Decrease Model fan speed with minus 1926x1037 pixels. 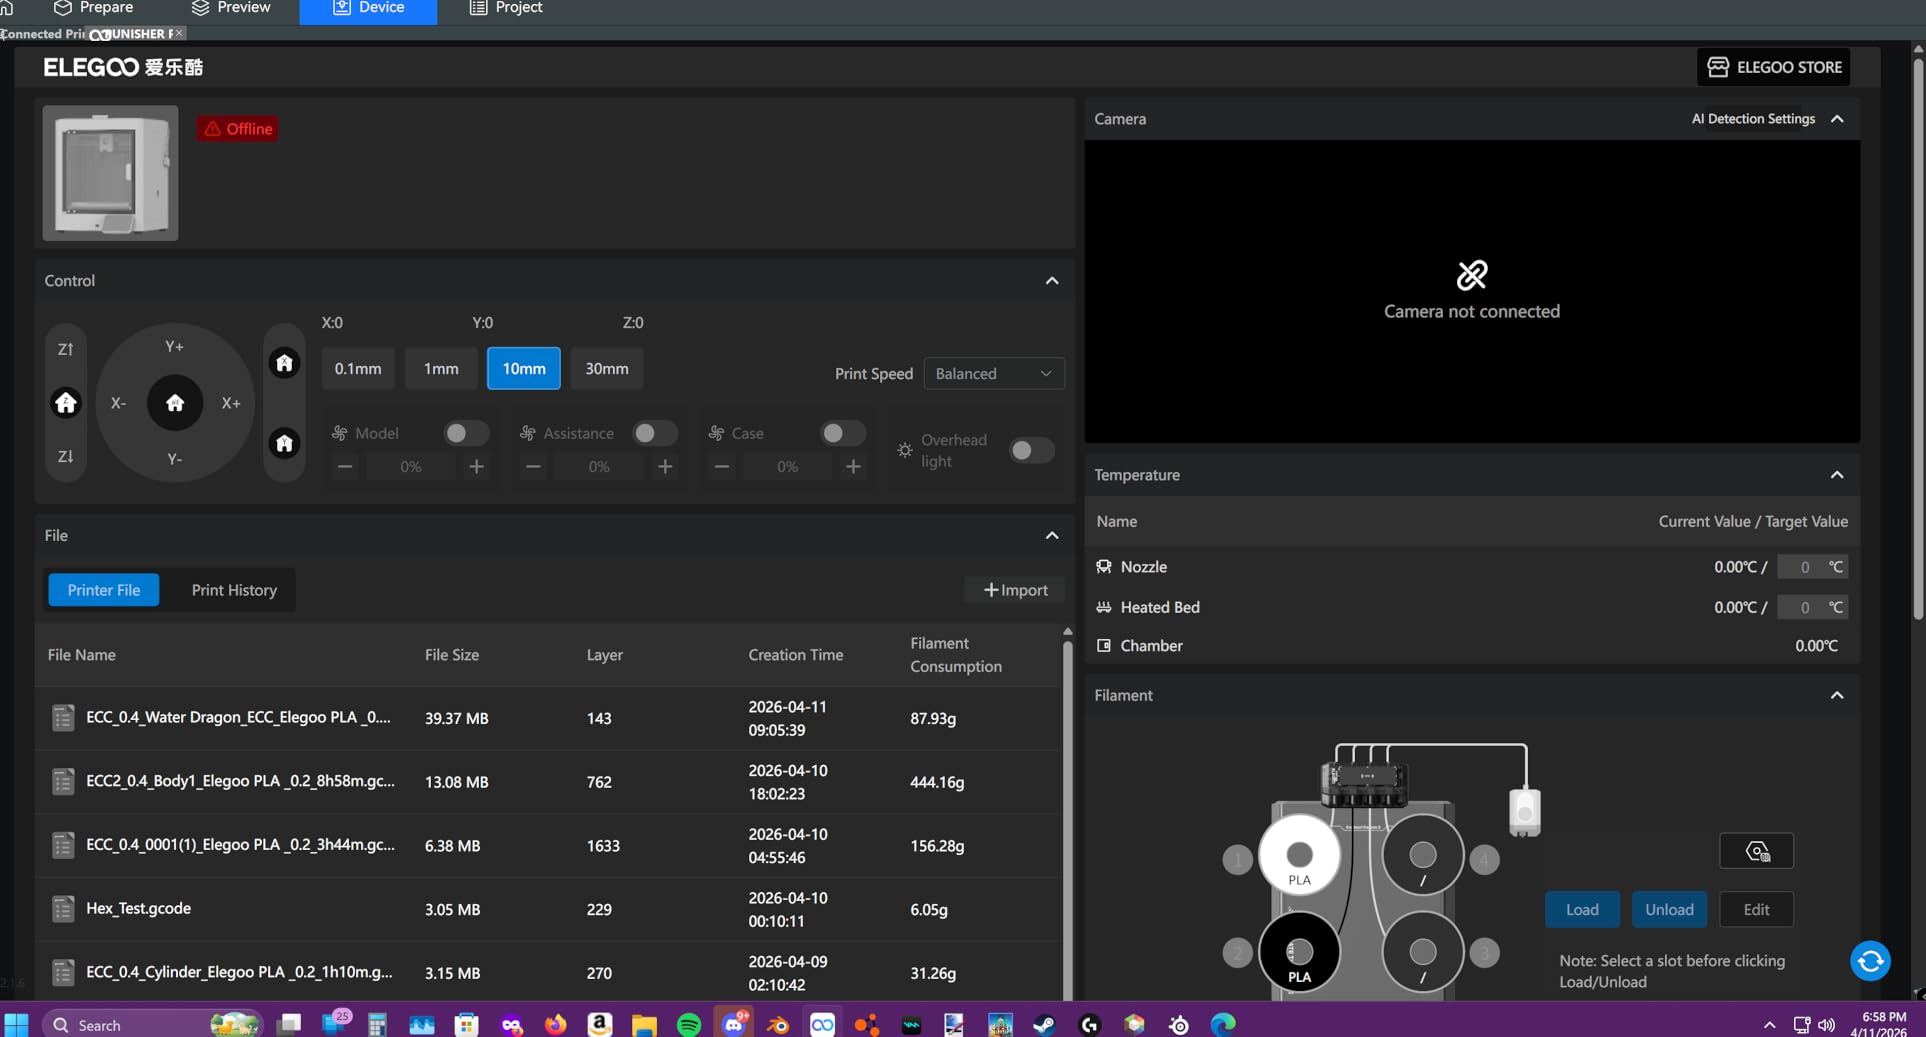[345, 467]
